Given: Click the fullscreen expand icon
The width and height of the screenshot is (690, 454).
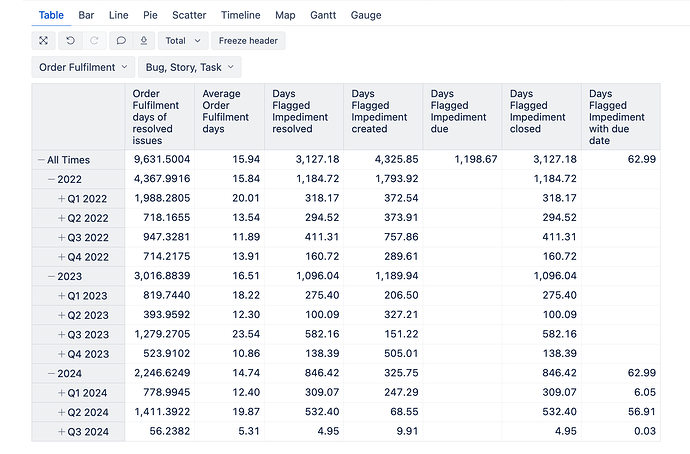Looking at the screenshot, I should click(x=43, y=41).
